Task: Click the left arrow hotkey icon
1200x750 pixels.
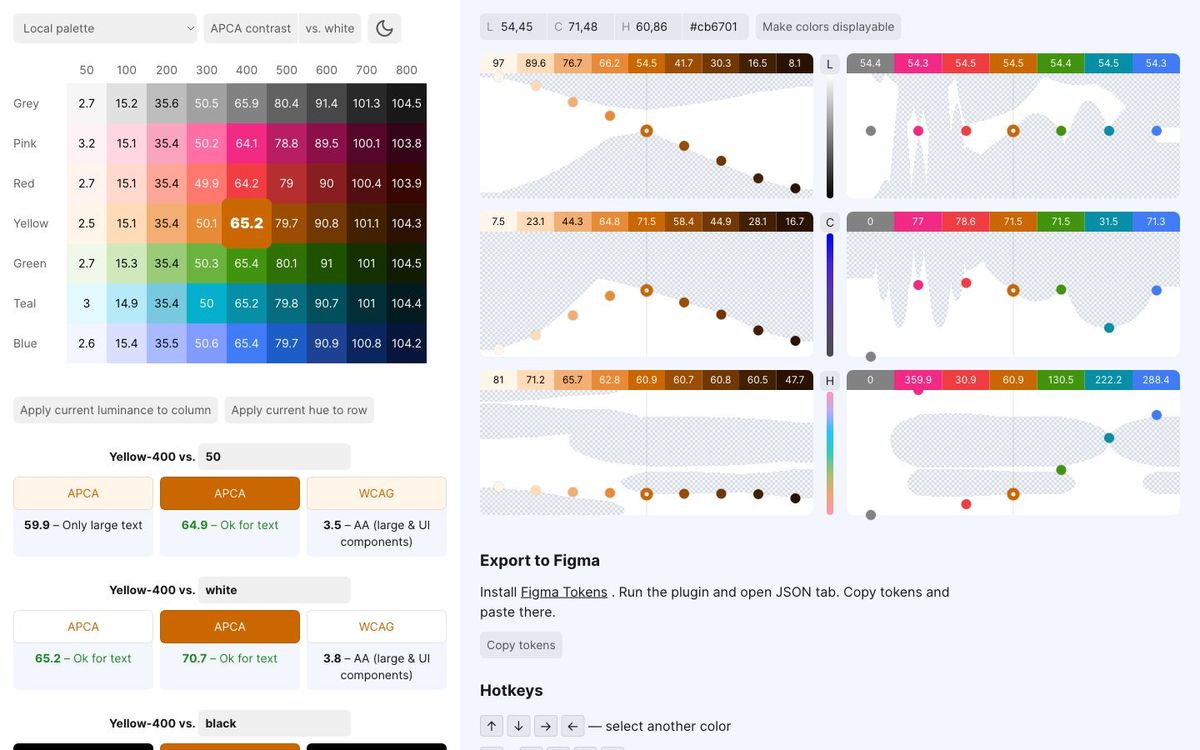Action: (x=572, y=726)
